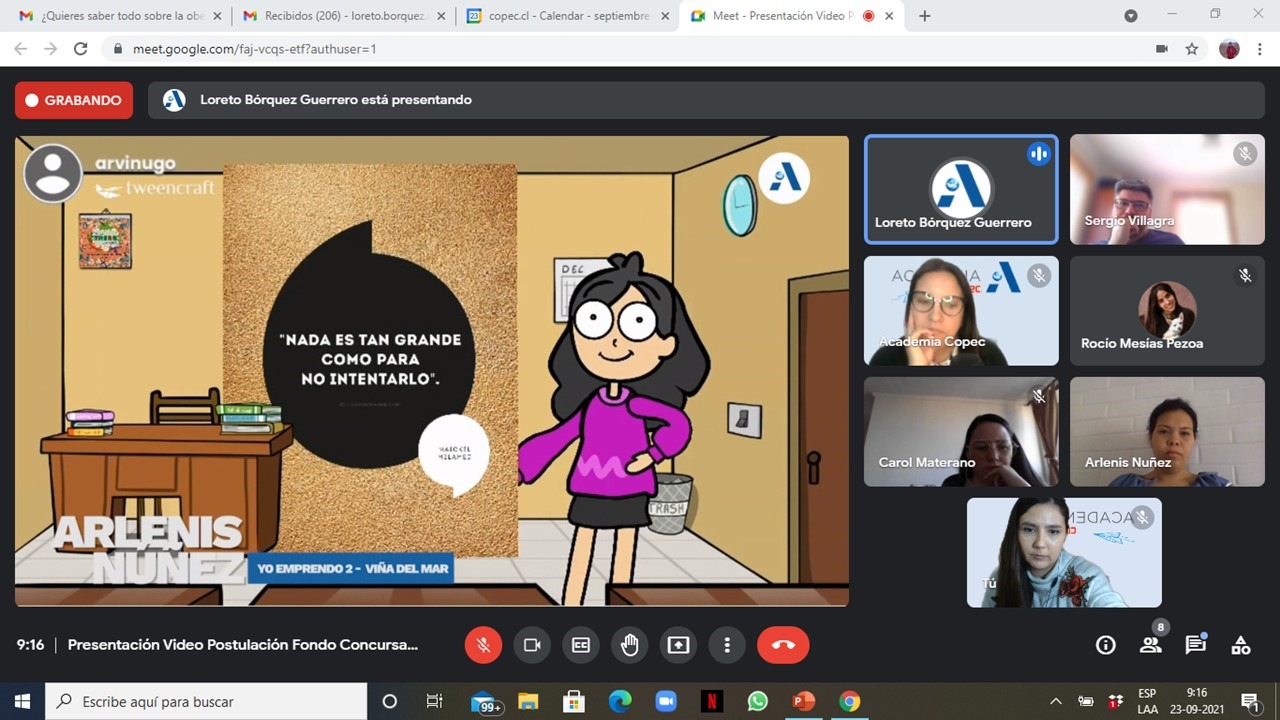Switch to the copec.cl Calendar tab
Screen dimensions: 1280x720
(x=568, y=16)
